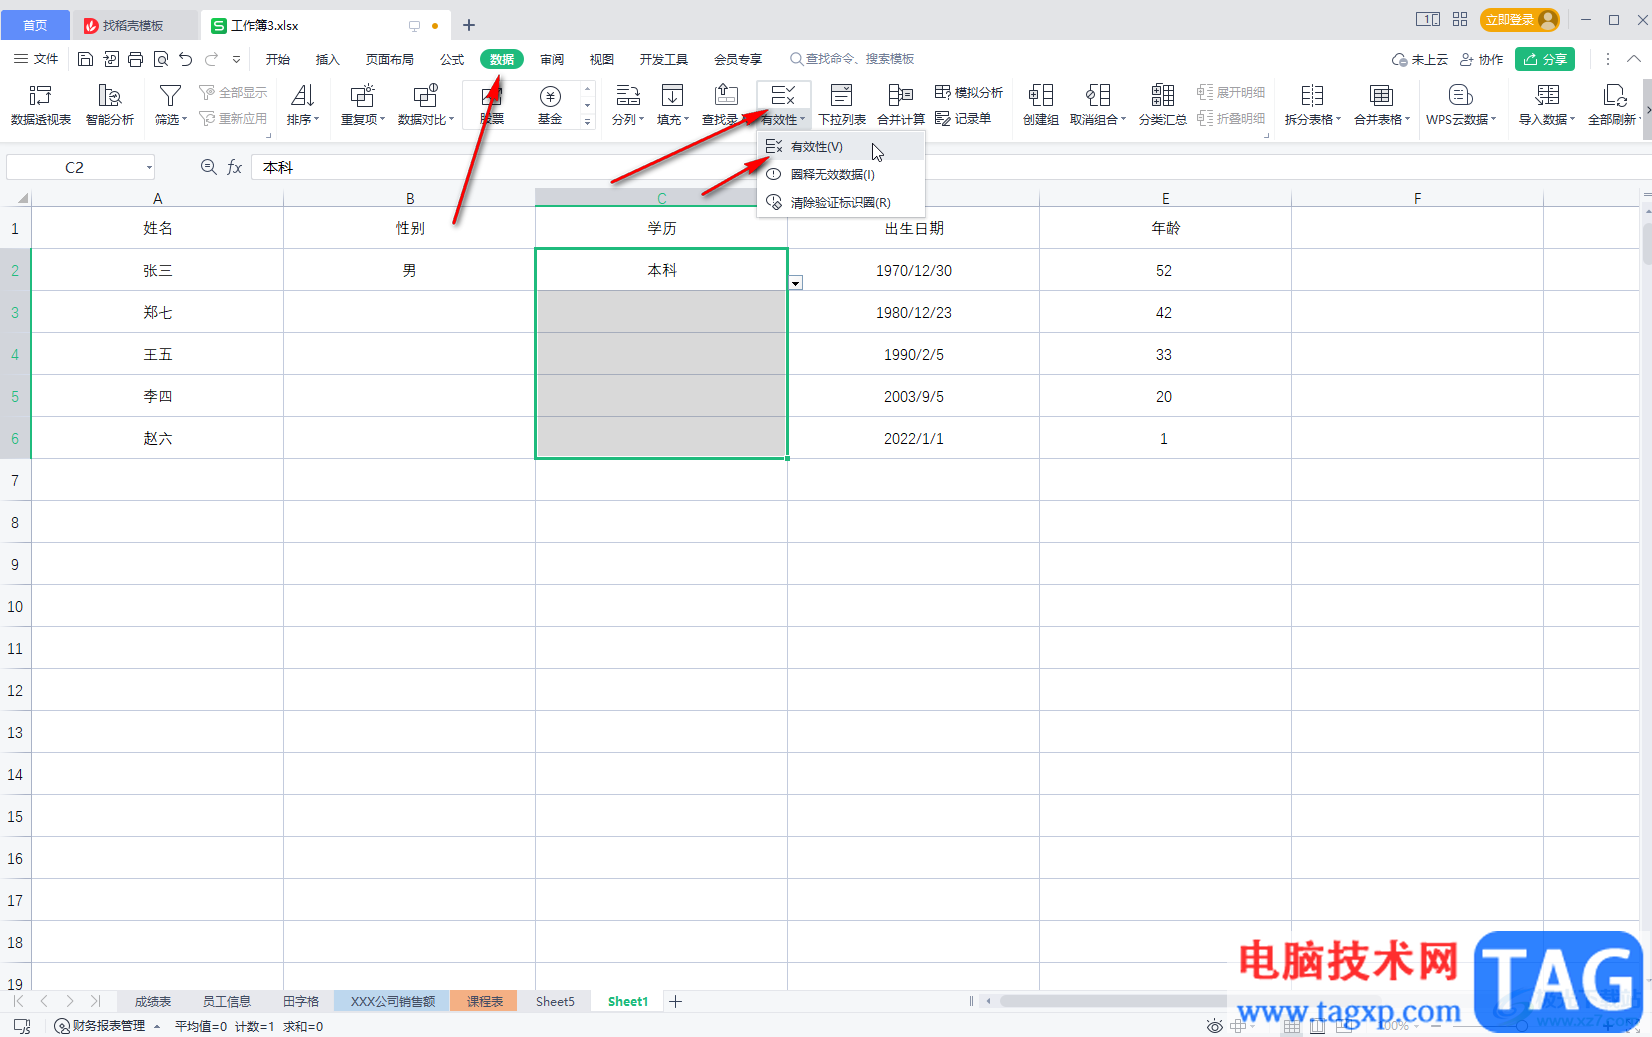Screen dimensions: 1652x1037
Task: Expand the 有效性 button dropdown
Action: coord(802,120)
